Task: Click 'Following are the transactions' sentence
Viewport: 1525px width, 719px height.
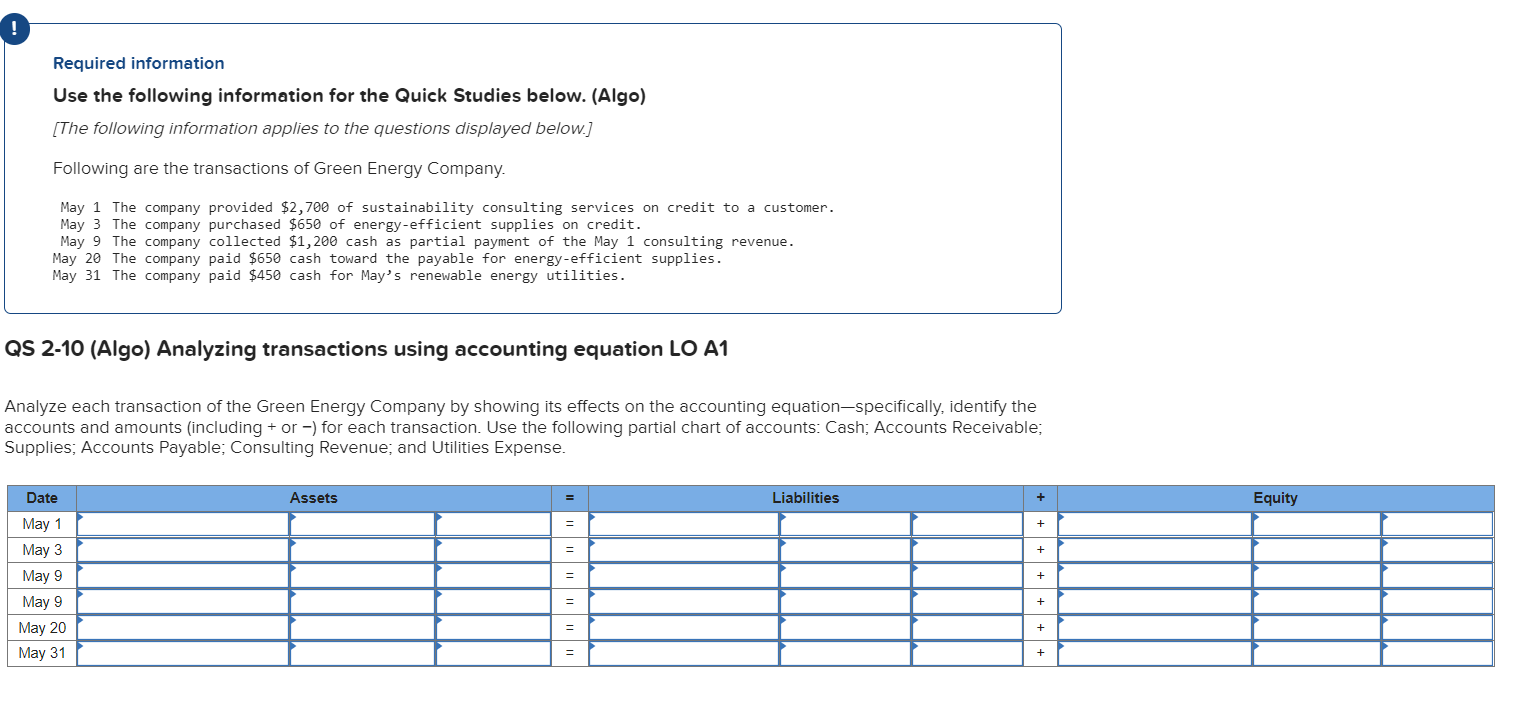Action: [279, 169]
